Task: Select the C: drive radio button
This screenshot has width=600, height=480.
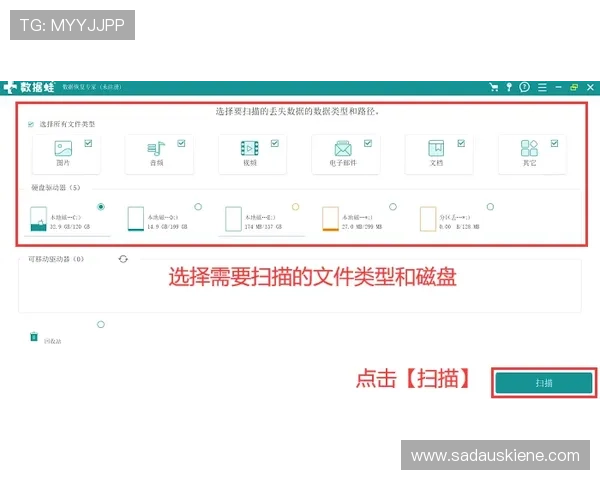Action: pos(101,207)
